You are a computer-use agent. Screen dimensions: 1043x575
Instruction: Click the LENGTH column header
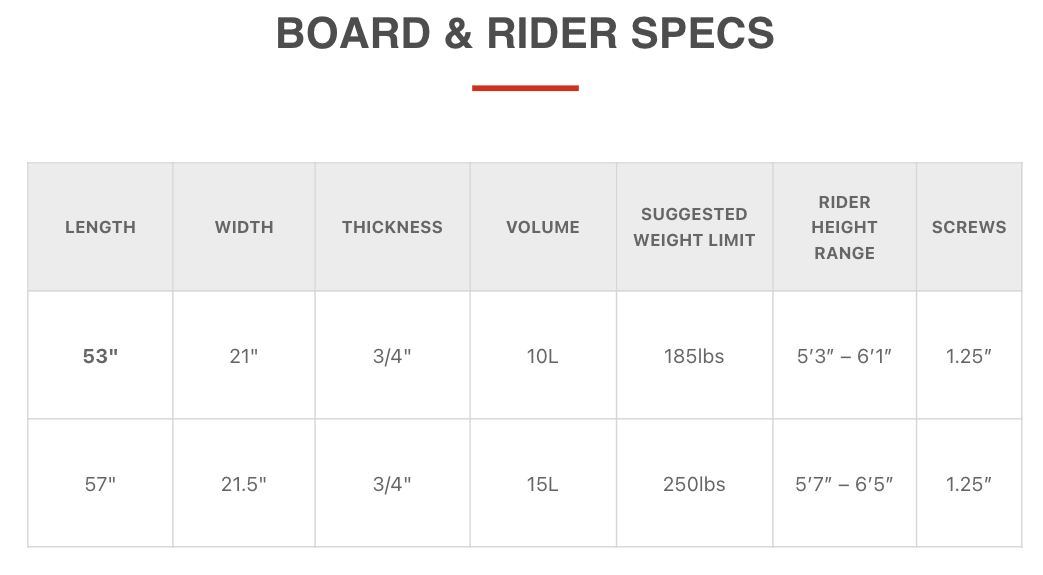tap(100, 227)
